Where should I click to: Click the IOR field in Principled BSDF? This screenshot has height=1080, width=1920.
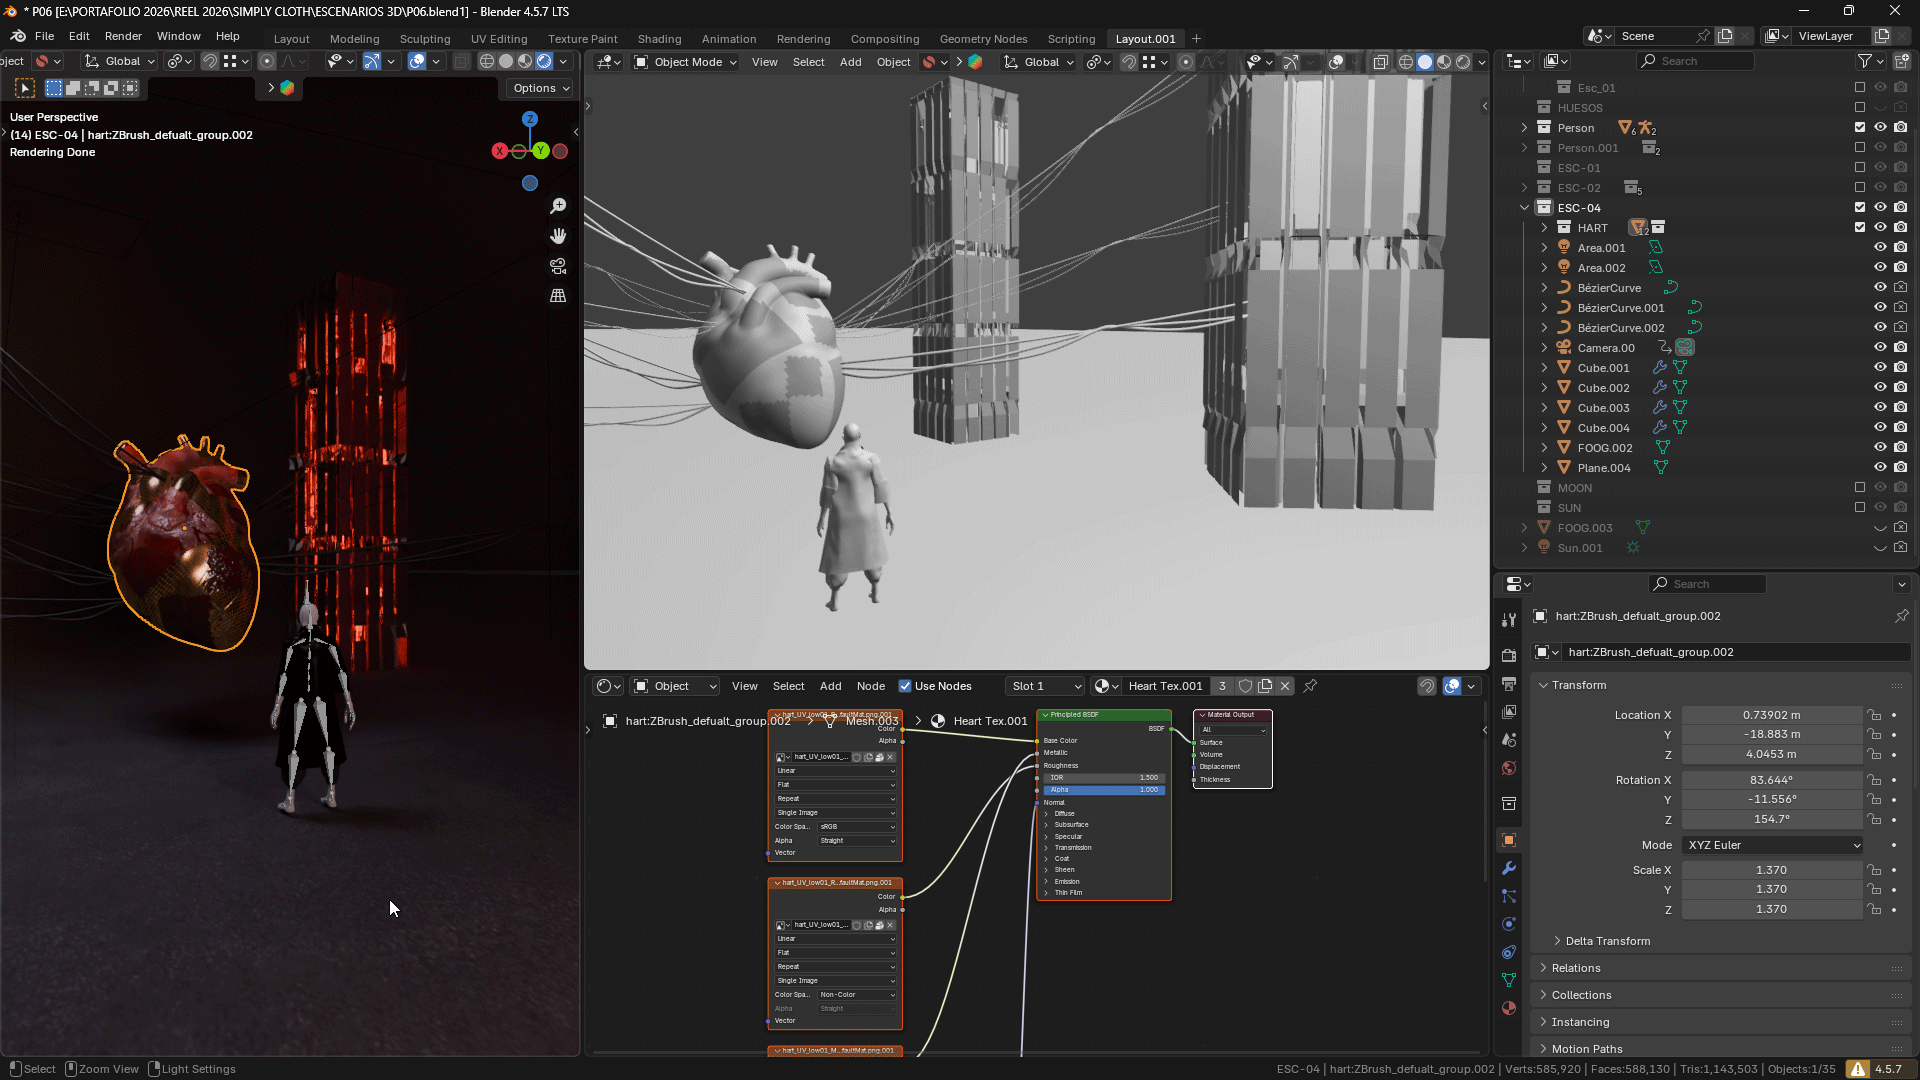click(1104, 778)
